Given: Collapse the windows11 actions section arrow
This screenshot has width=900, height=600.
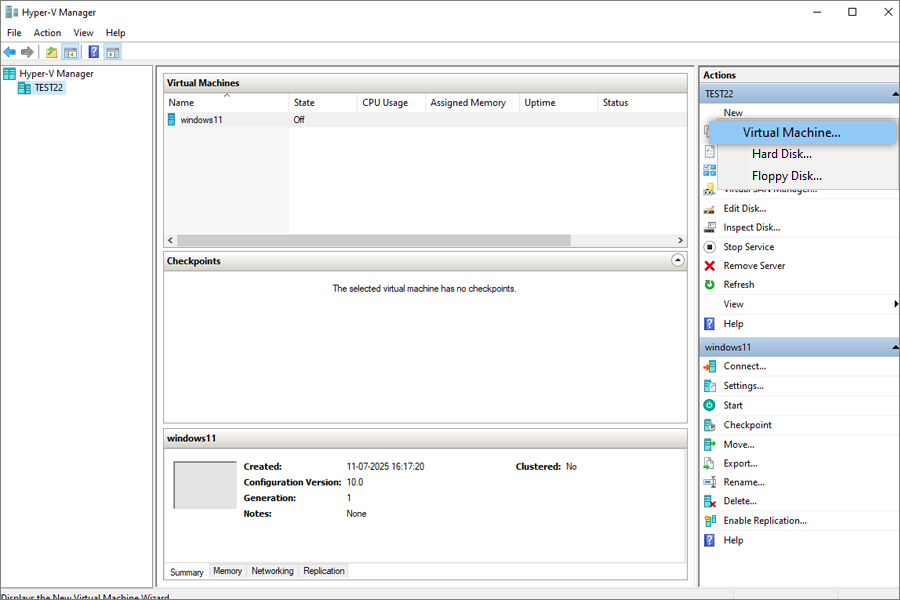Looking at the screenshot, I should (895, 347).
